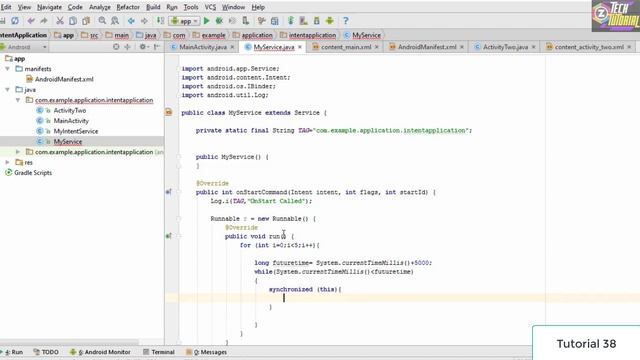The height and width of the screenshot is (360, 640).
Task: Switch to the AndroidManifest.xml tab
Action: tap(427, 47)
